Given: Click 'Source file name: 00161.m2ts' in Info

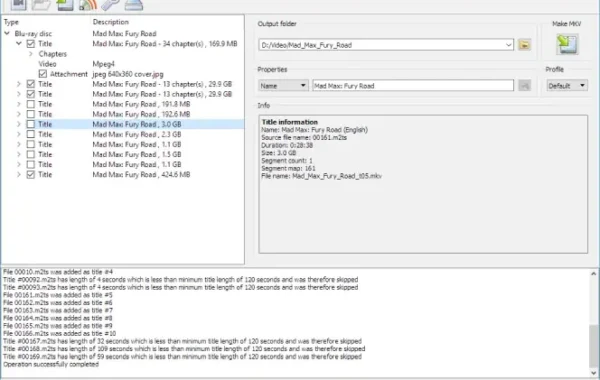Looking at the screenshot, I should pos(304,137).
